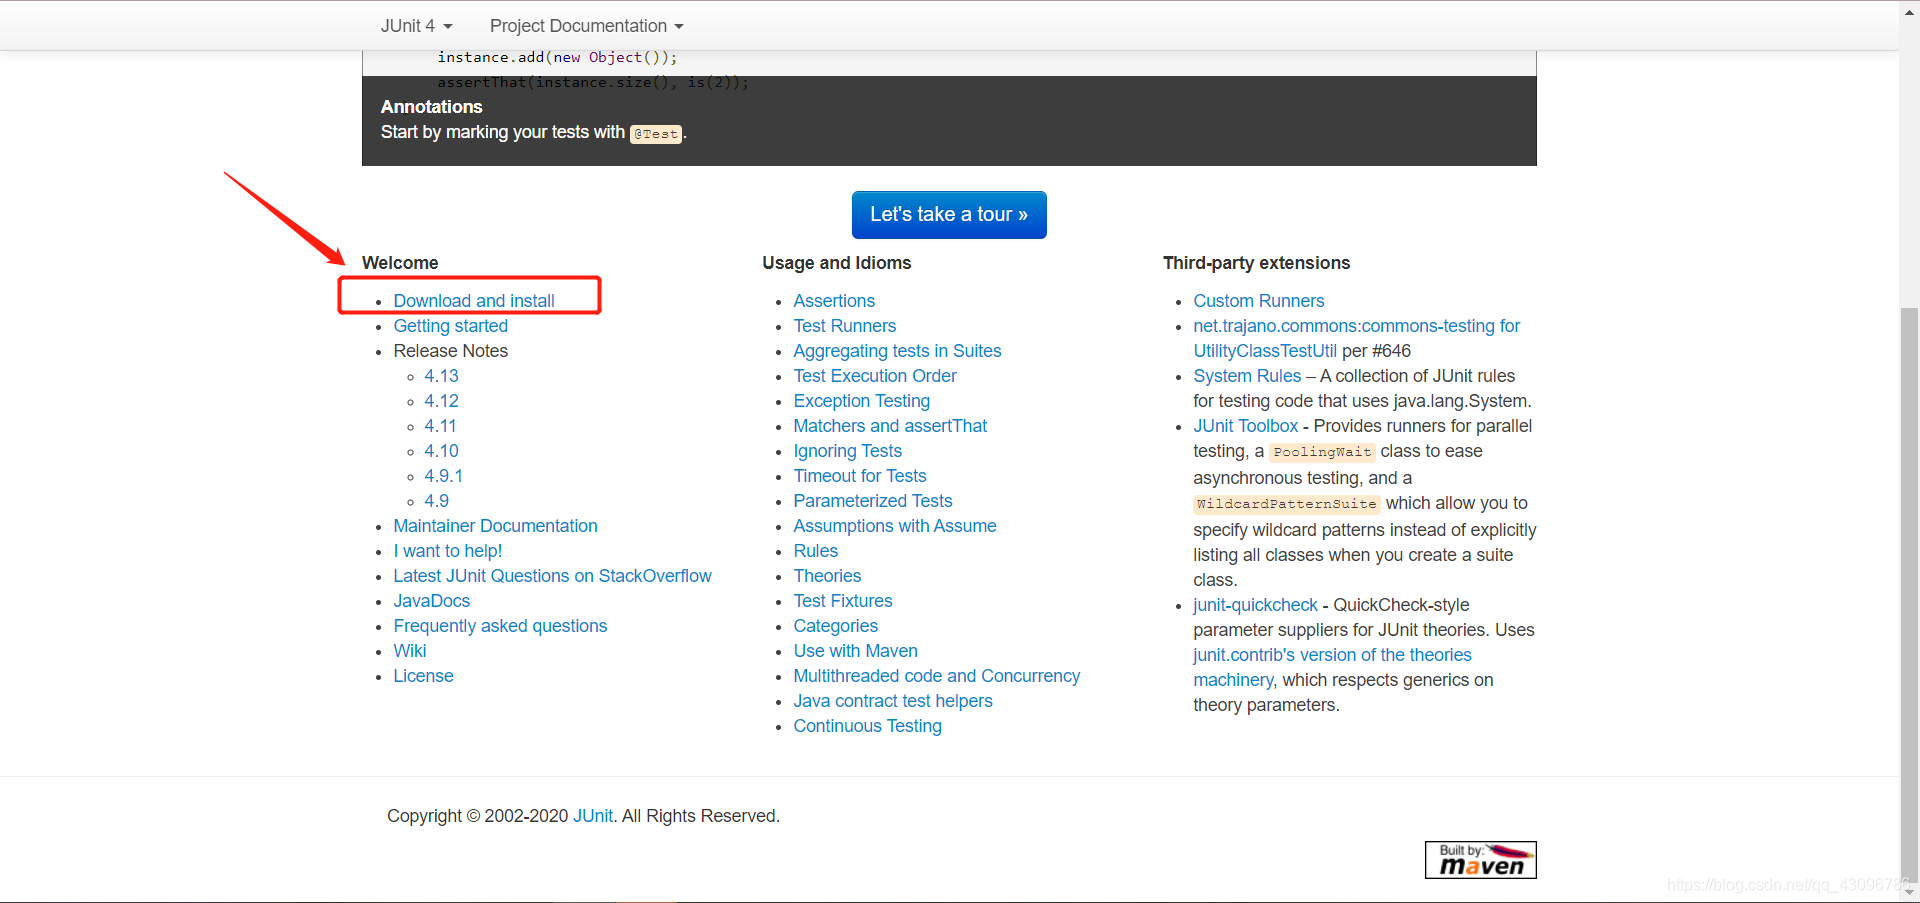Click the Let's take a tour button

point(949,215)
